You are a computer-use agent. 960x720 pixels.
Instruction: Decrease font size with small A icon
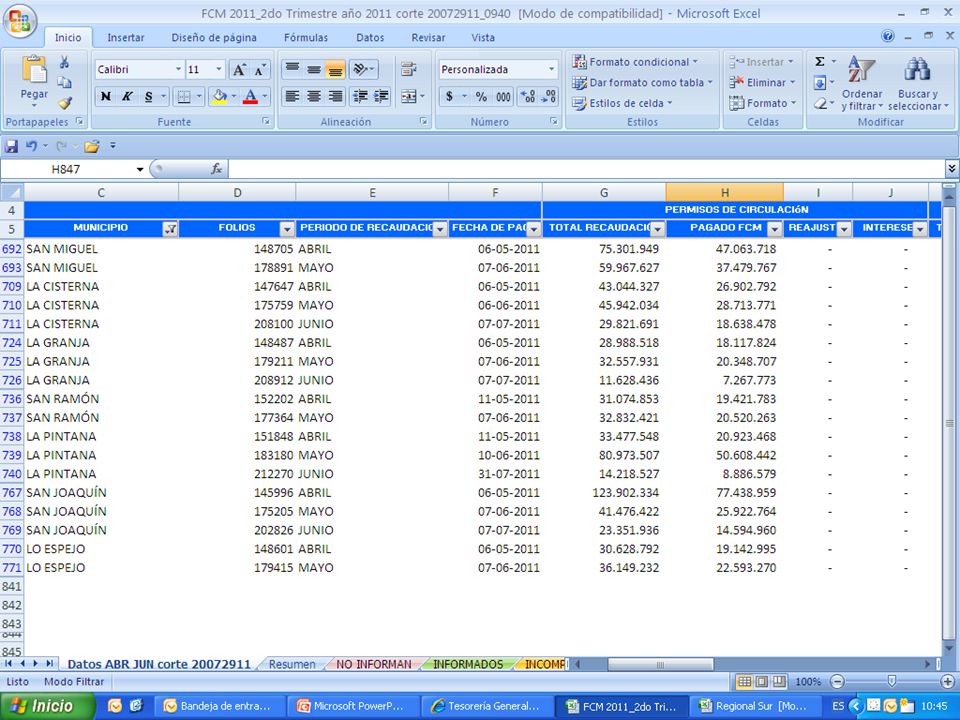(260, 69)
